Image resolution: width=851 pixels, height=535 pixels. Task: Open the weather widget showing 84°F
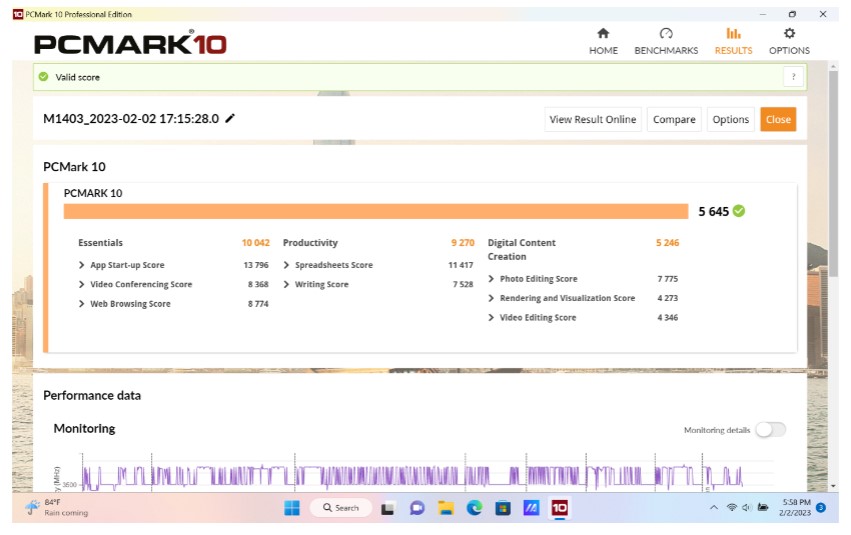[56, 508]
